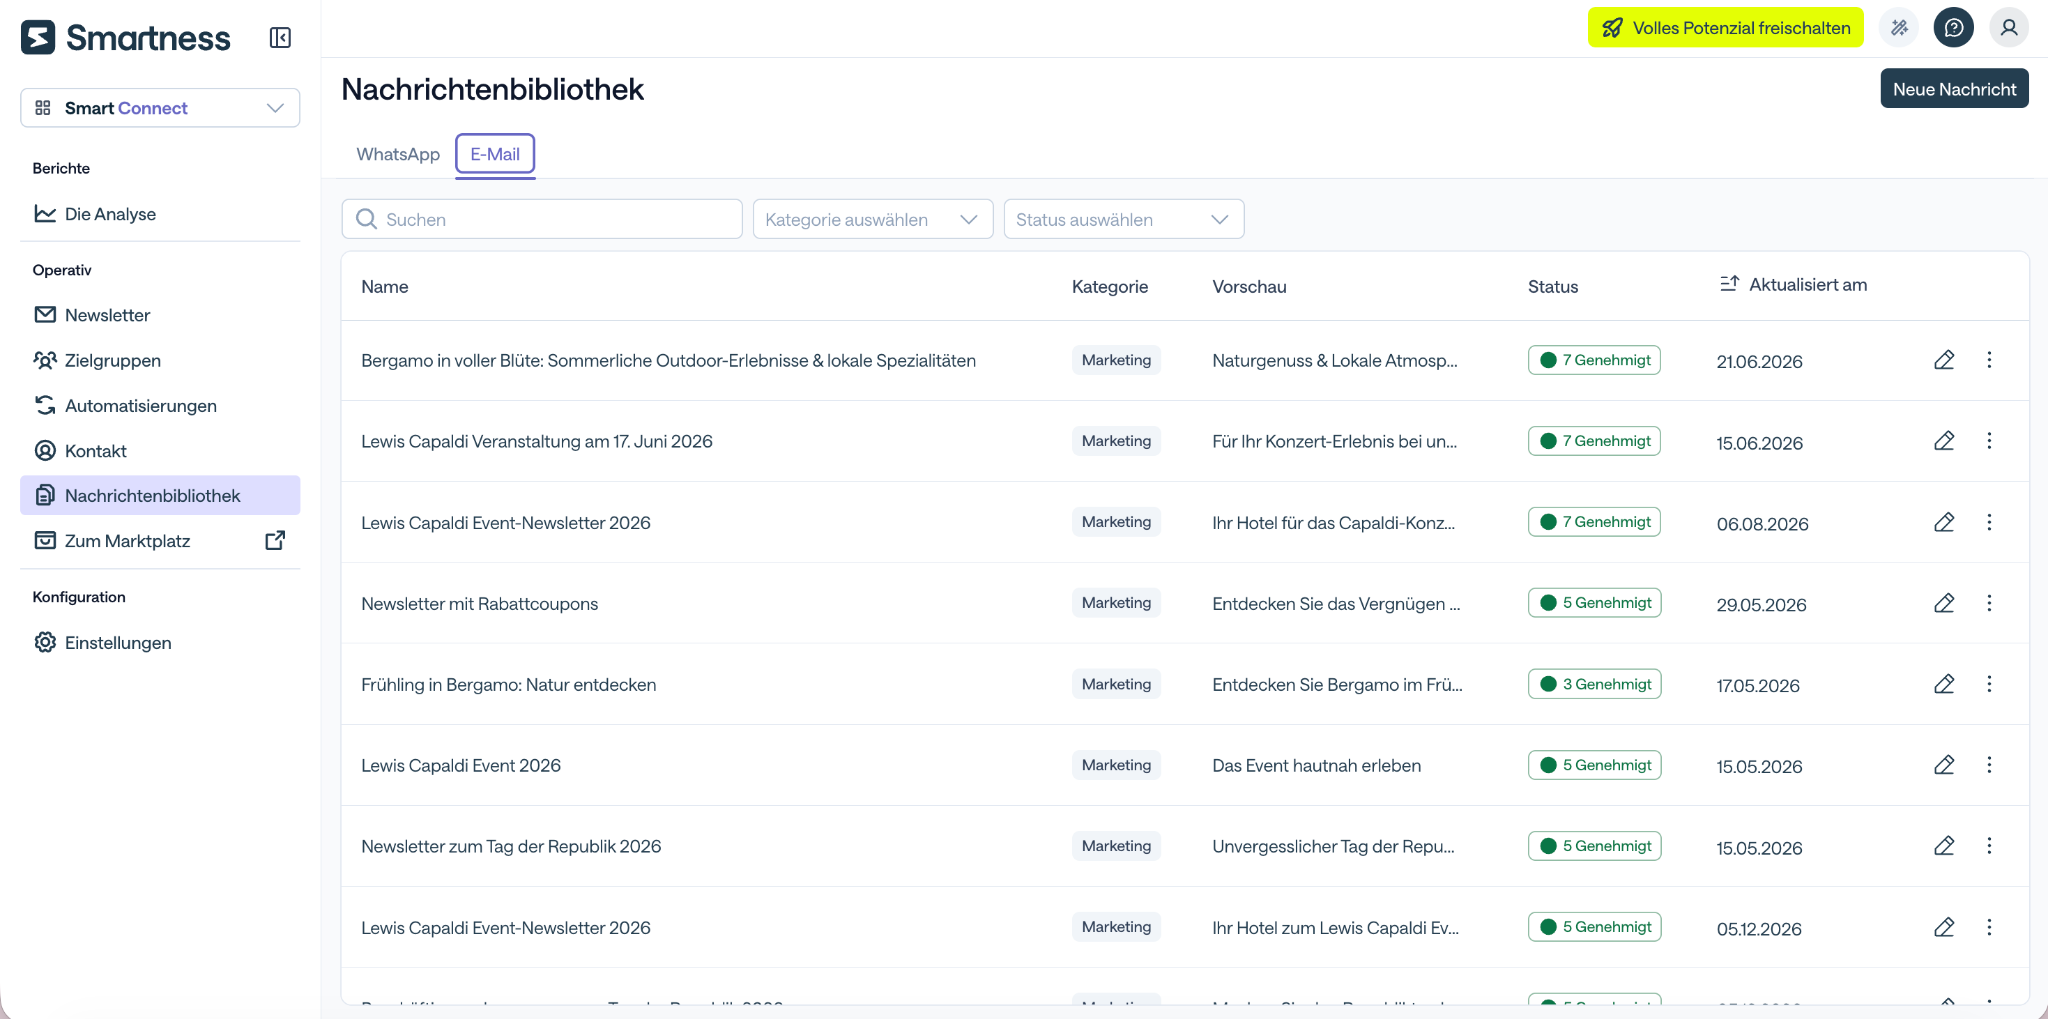Open the Kategorie auswählen dropdown
The height and width of the screenshot is (1019, 2048).
(x=873, y=219)
